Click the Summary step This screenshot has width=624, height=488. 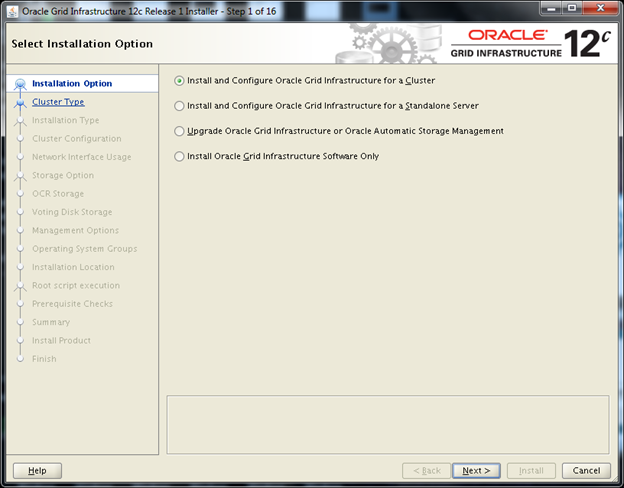click(x=51, y=322)
